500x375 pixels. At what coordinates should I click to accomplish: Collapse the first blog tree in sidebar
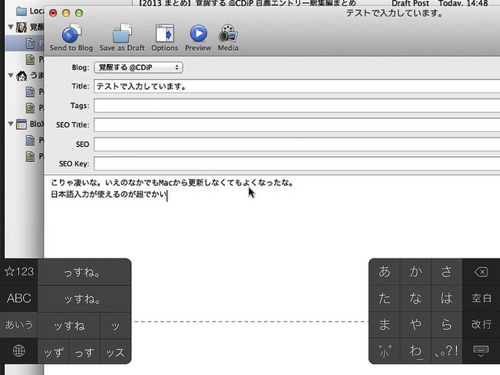pos(11,27)
